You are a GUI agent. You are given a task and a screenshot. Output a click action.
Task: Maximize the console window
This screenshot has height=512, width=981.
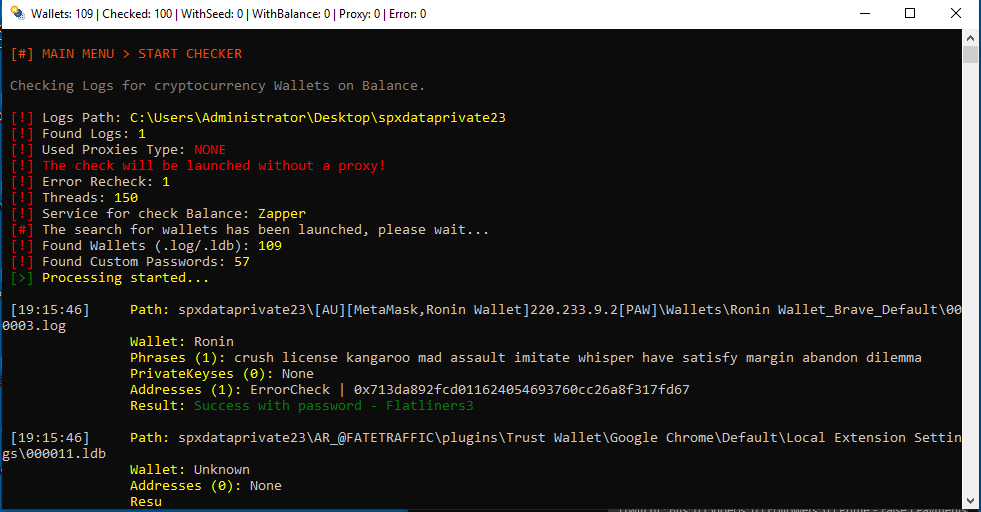point(910,14)
